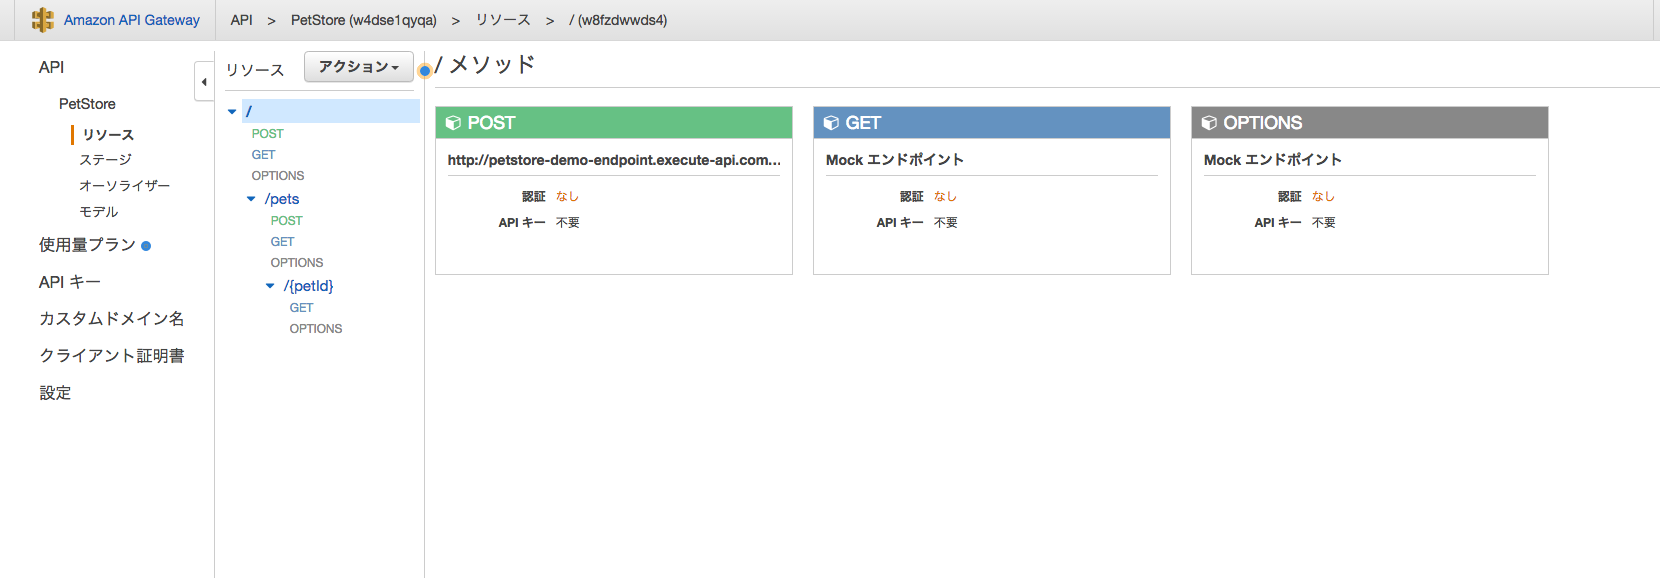Select GET method under root resource
The height and width of the screenshot is (578, 1660).
[x=263, y=155]
